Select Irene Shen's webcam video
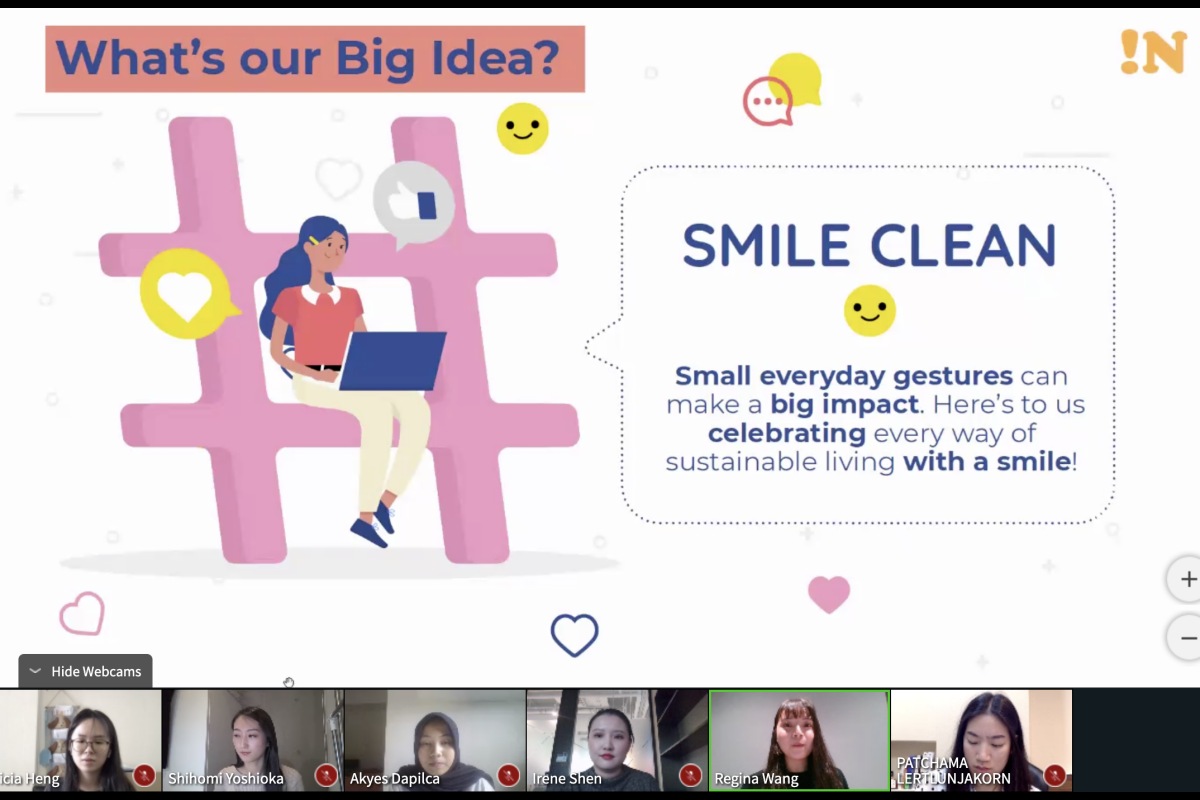The height and width of the screenshot is (800, 1200). pyautogui.click(x=616, y=735)
